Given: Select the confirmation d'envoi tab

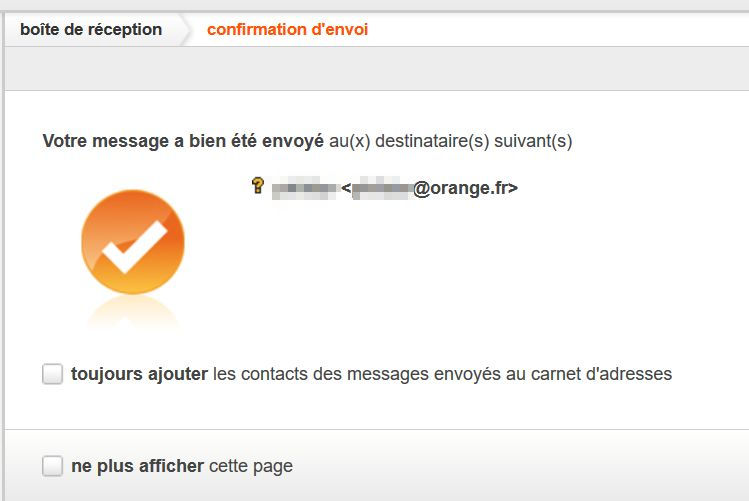Looking at the screenshot, I should point(287,29).
